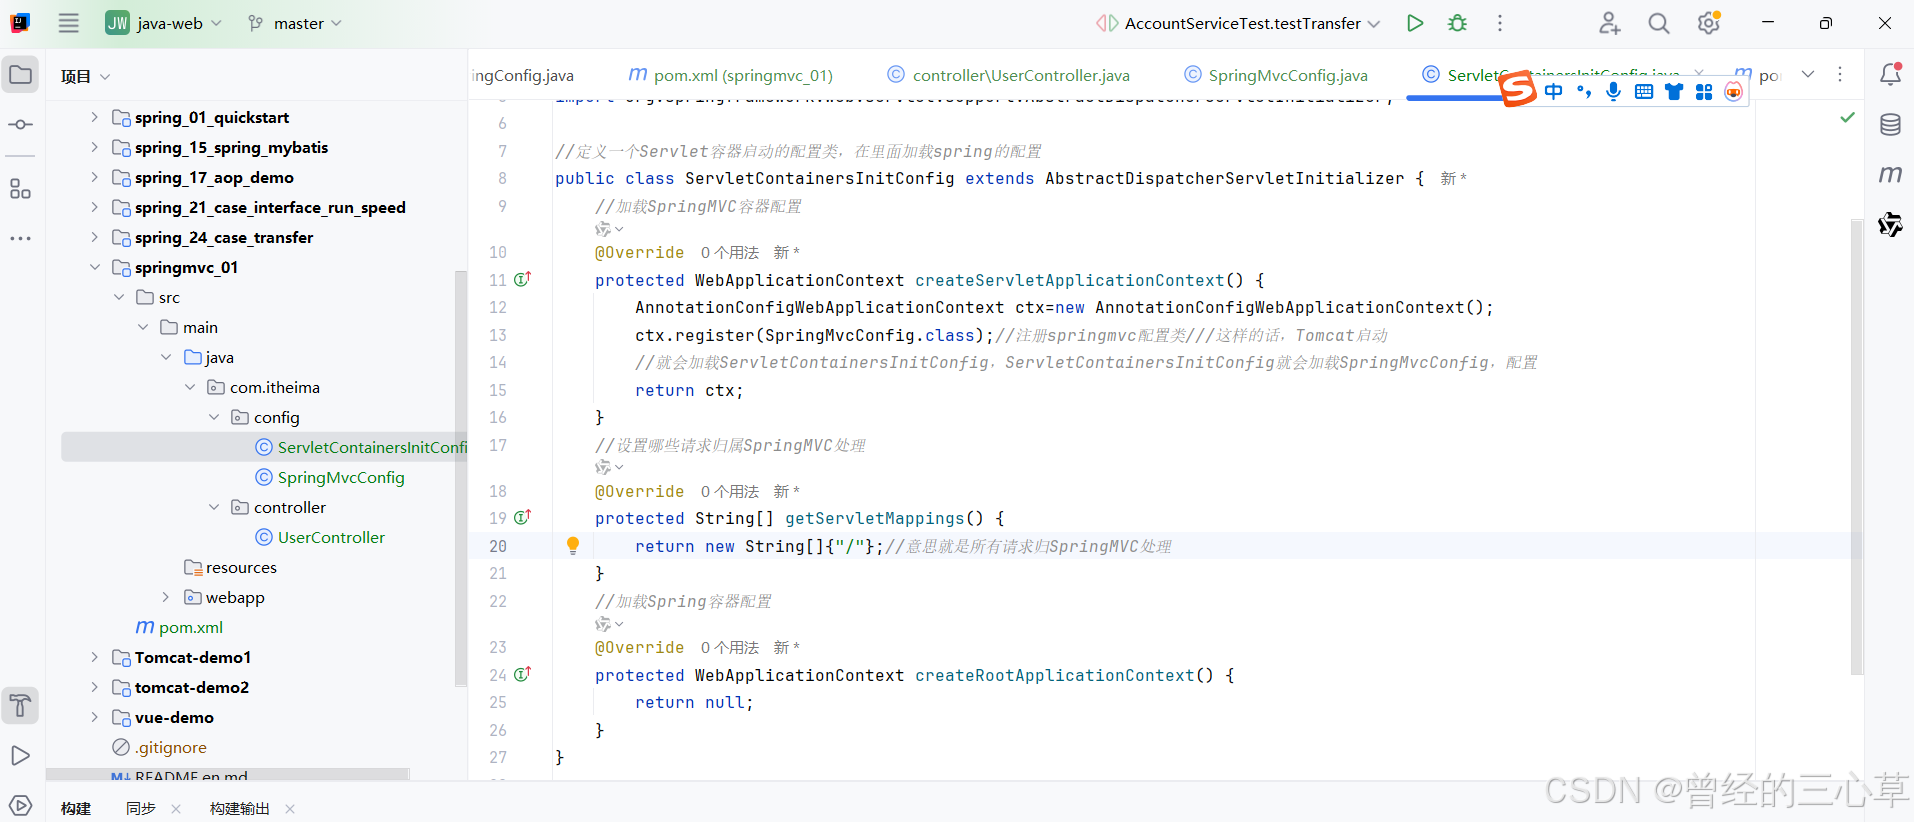Click the green inspection checkmark in editor
1914x822 pixels.
1847,118
